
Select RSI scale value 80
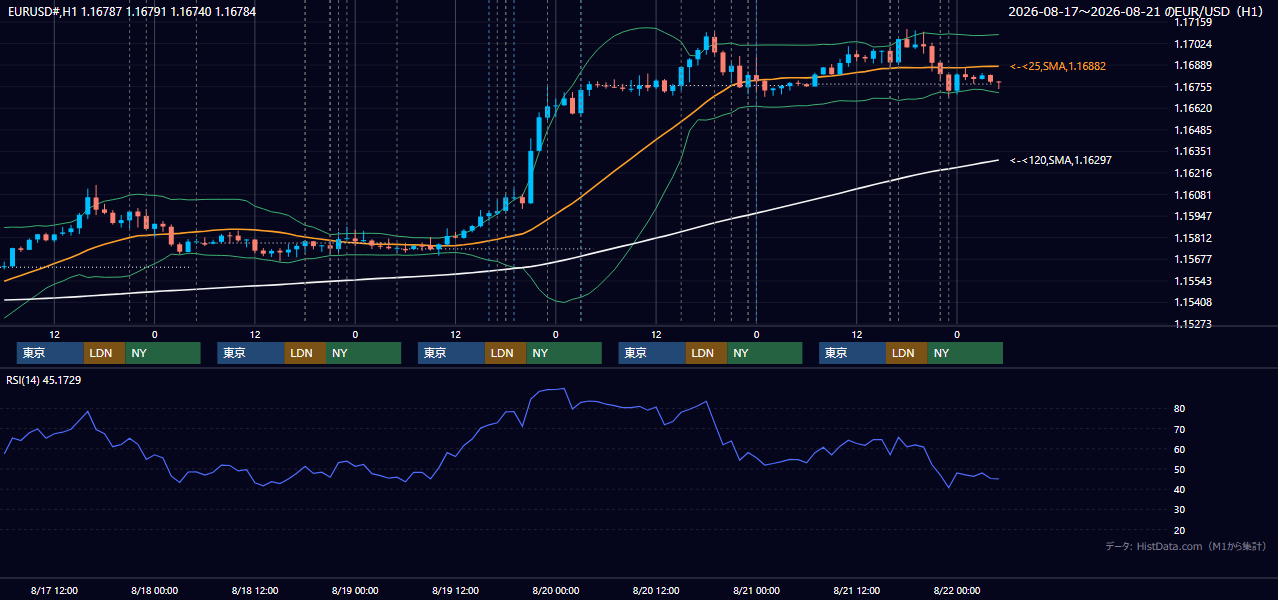(1180, 409)
